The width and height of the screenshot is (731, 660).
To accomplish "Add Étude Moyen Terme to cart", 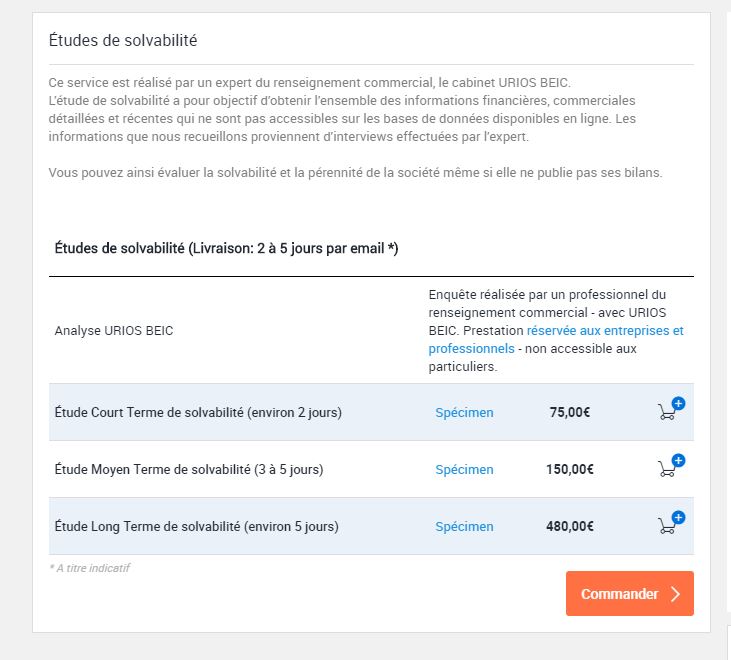I will (x=669, y=468).
